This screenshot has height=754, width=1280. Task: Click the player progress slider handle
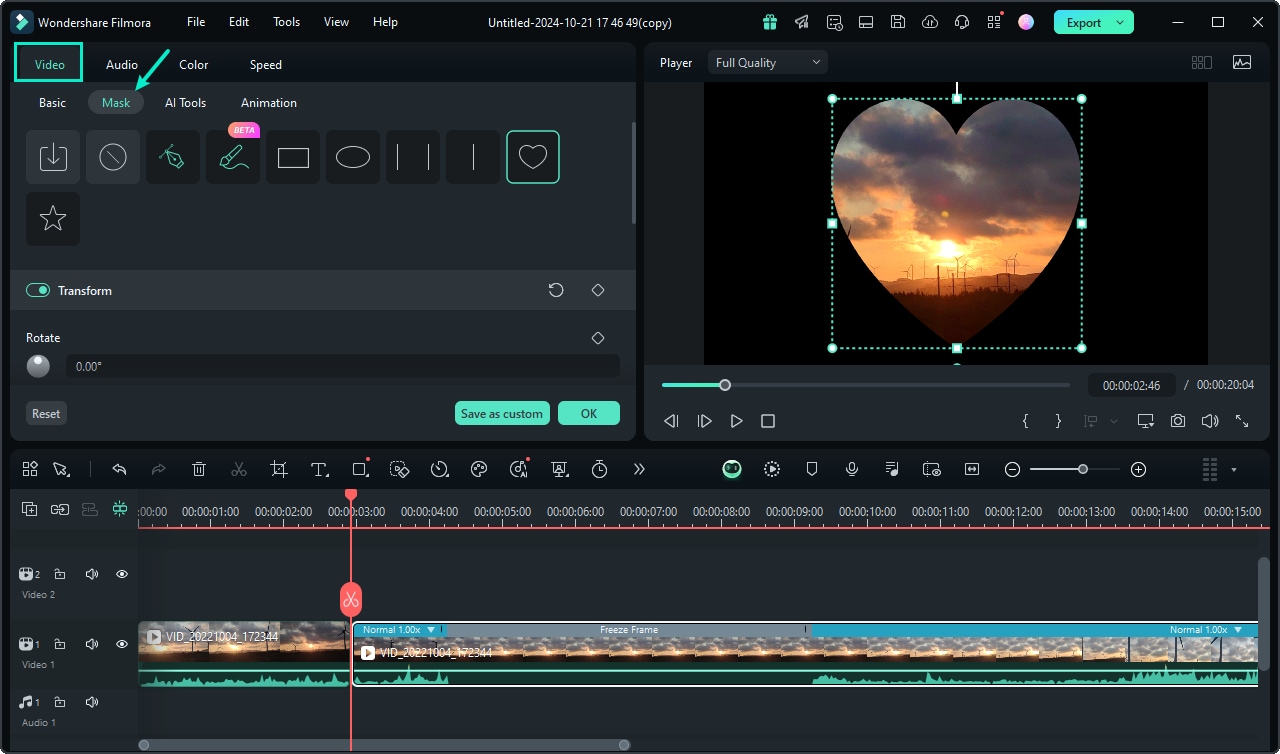tap(725, 385)
